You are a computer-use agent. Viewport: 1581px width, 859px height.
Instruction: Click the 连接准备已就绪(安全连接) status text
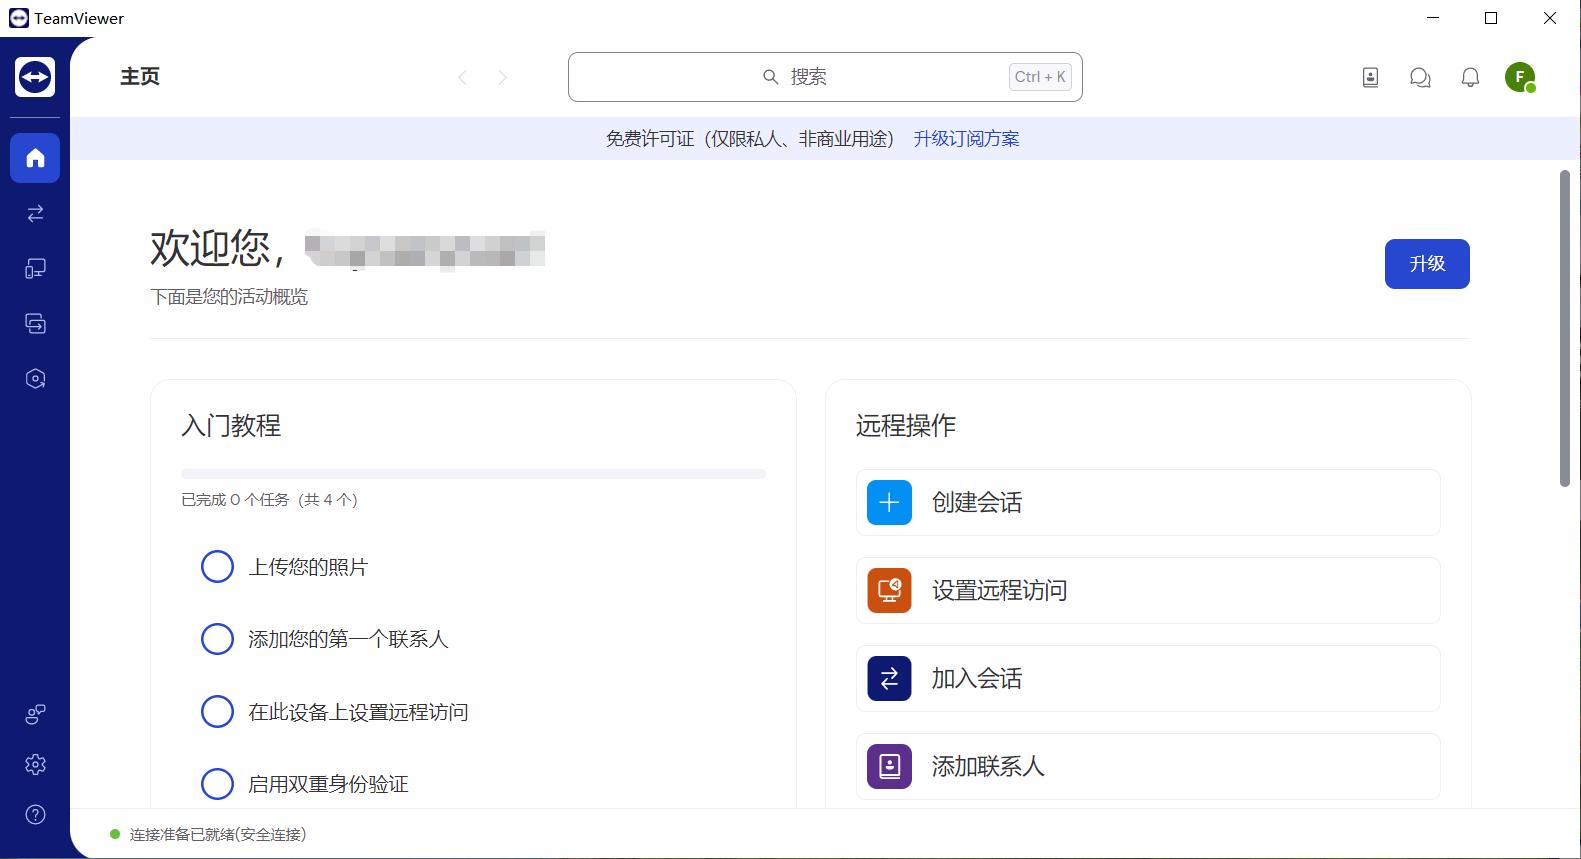click(218, 834)
